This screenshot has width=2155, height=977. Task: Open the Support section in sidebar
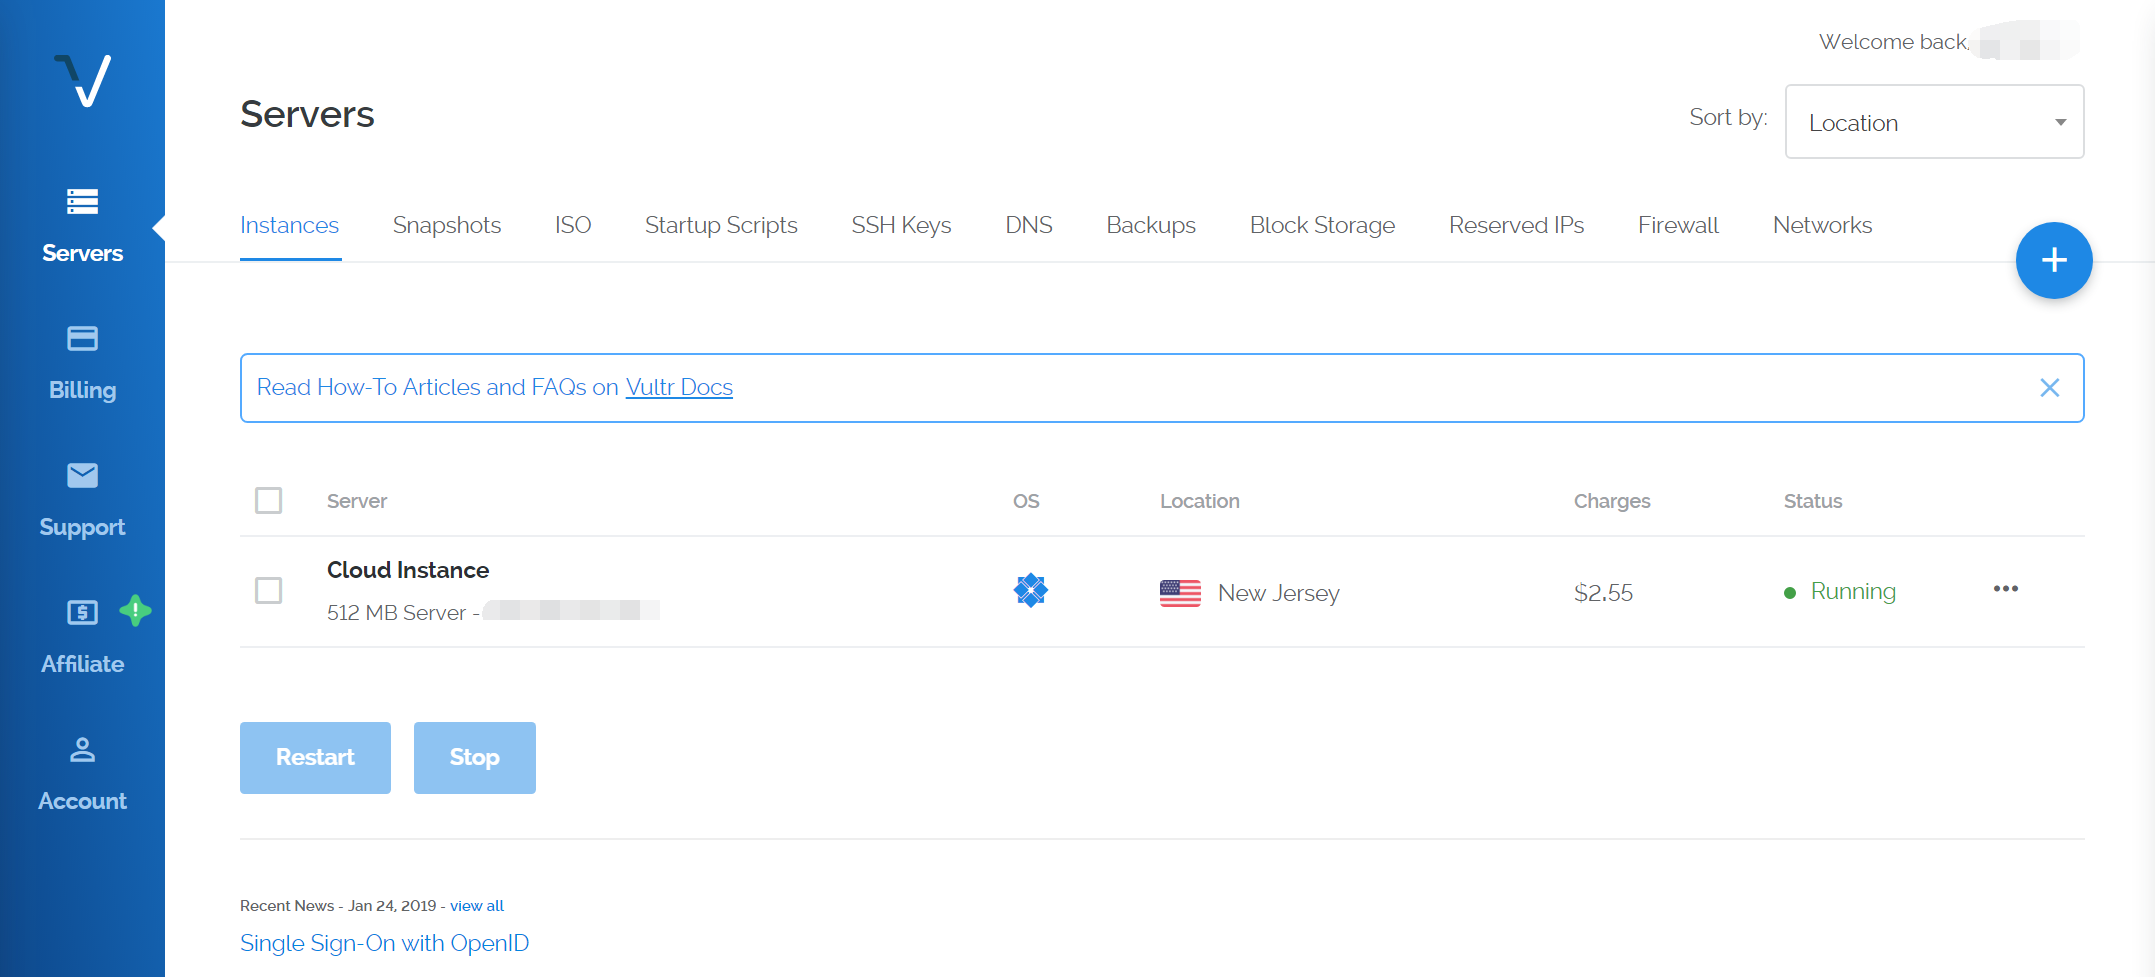click(82, 500)
